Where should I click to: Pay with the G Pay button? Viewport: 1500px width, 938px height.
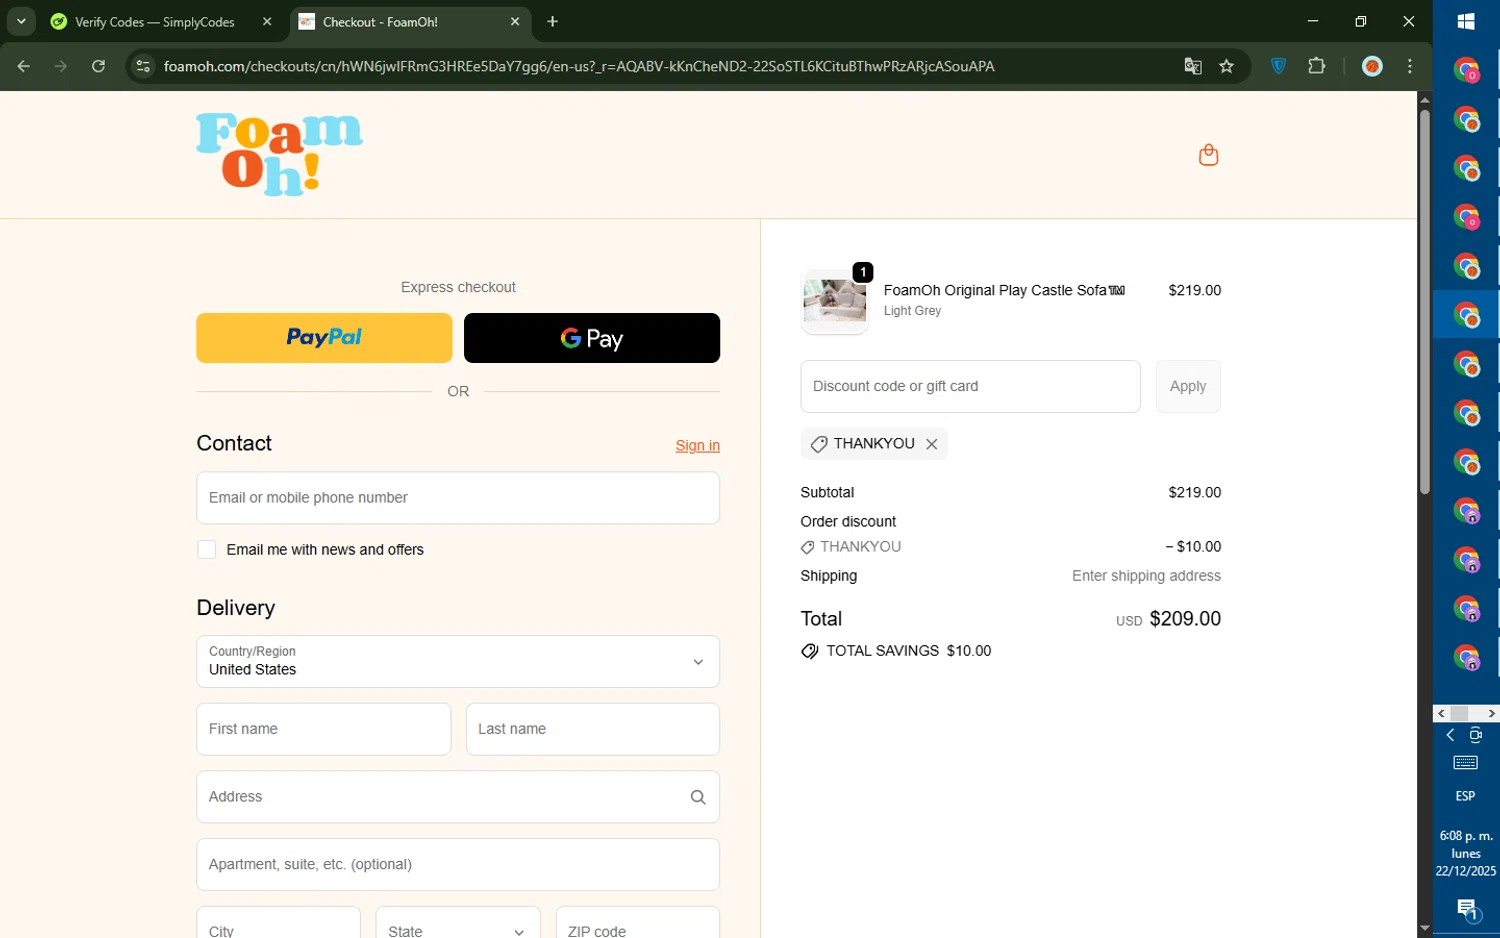[x=592, y=338]
